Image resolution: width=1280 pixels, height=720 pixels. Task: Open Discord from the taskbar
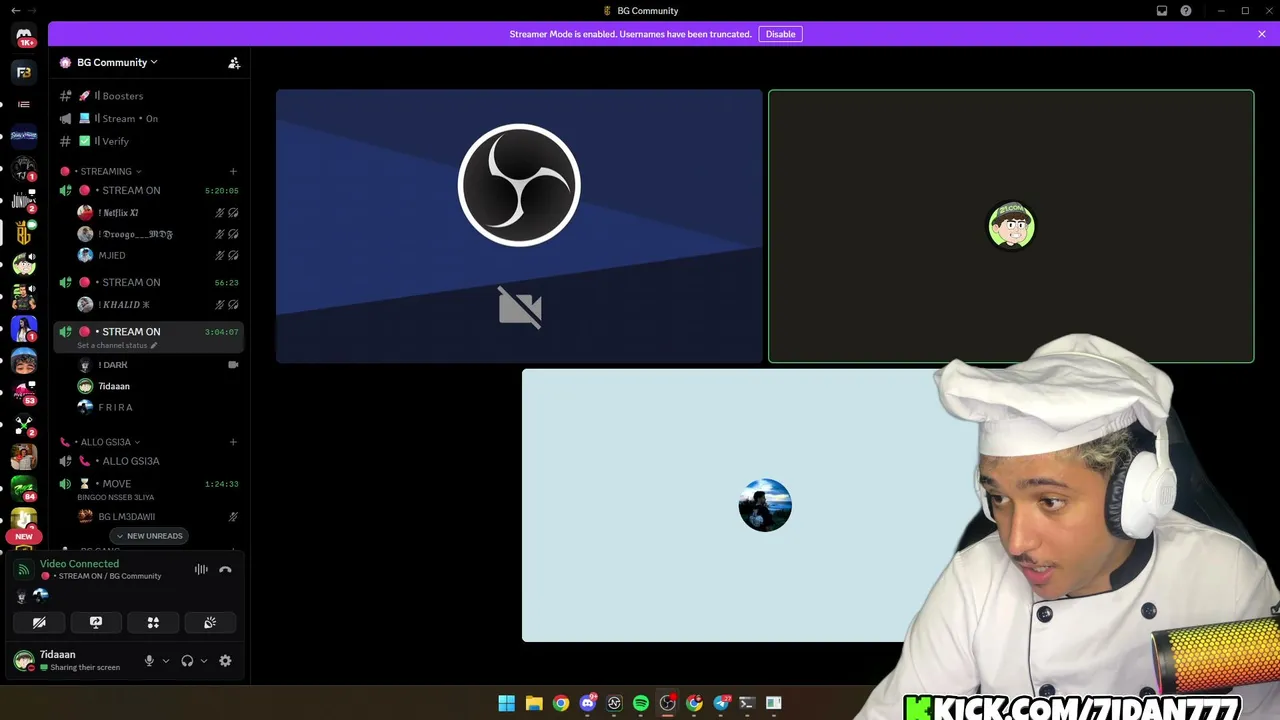[588, 703]
